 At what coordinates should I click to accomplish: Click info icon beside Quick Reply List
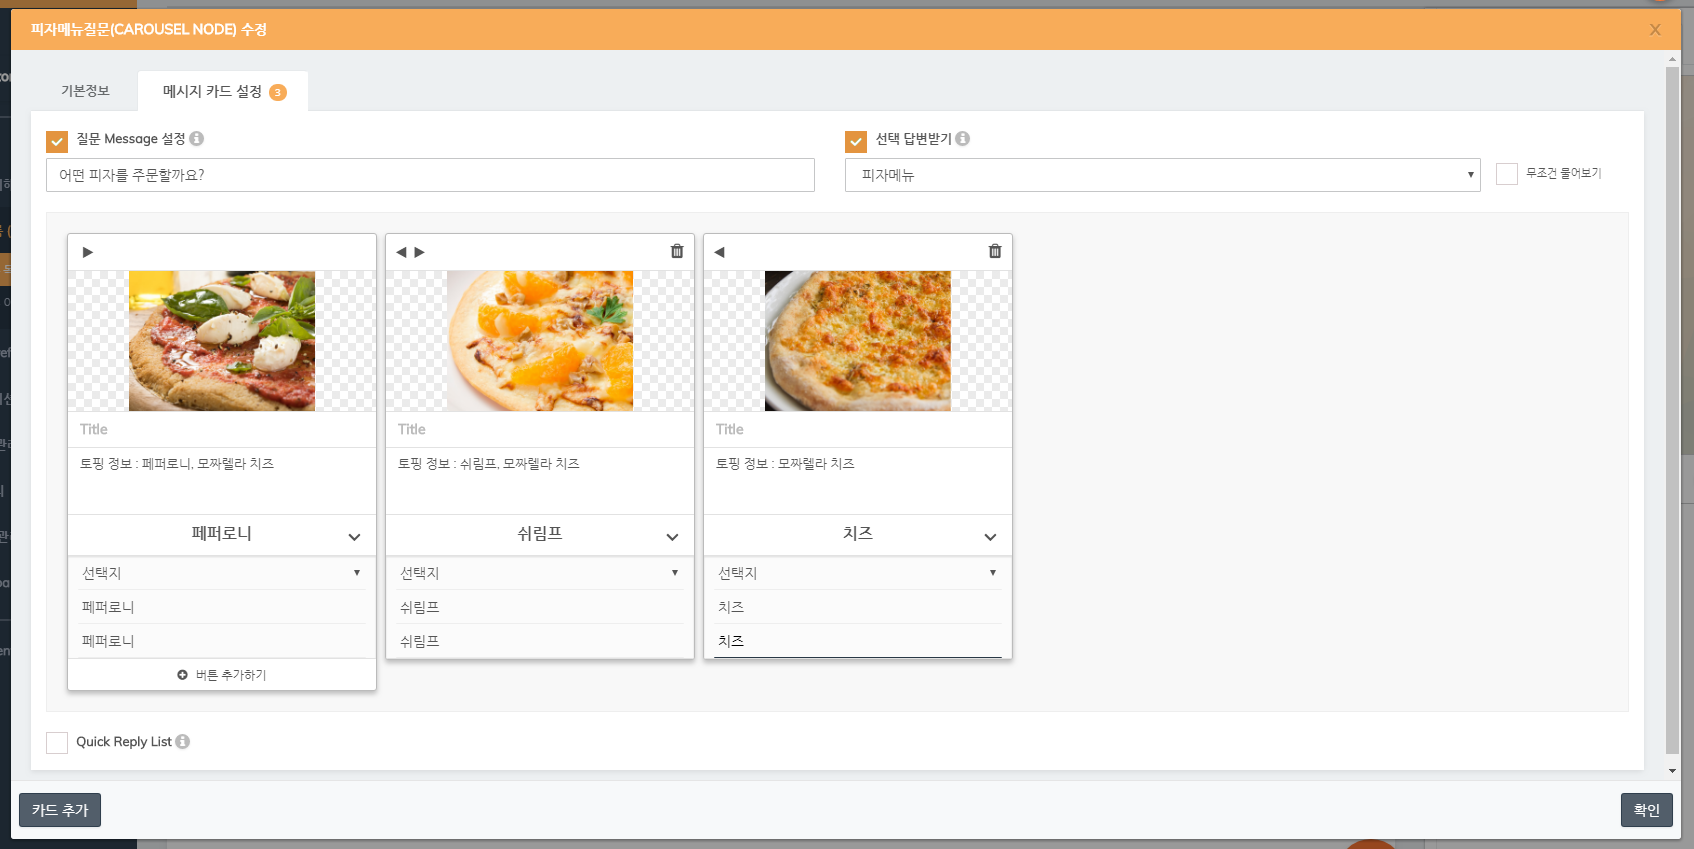(x=182, y=741)
